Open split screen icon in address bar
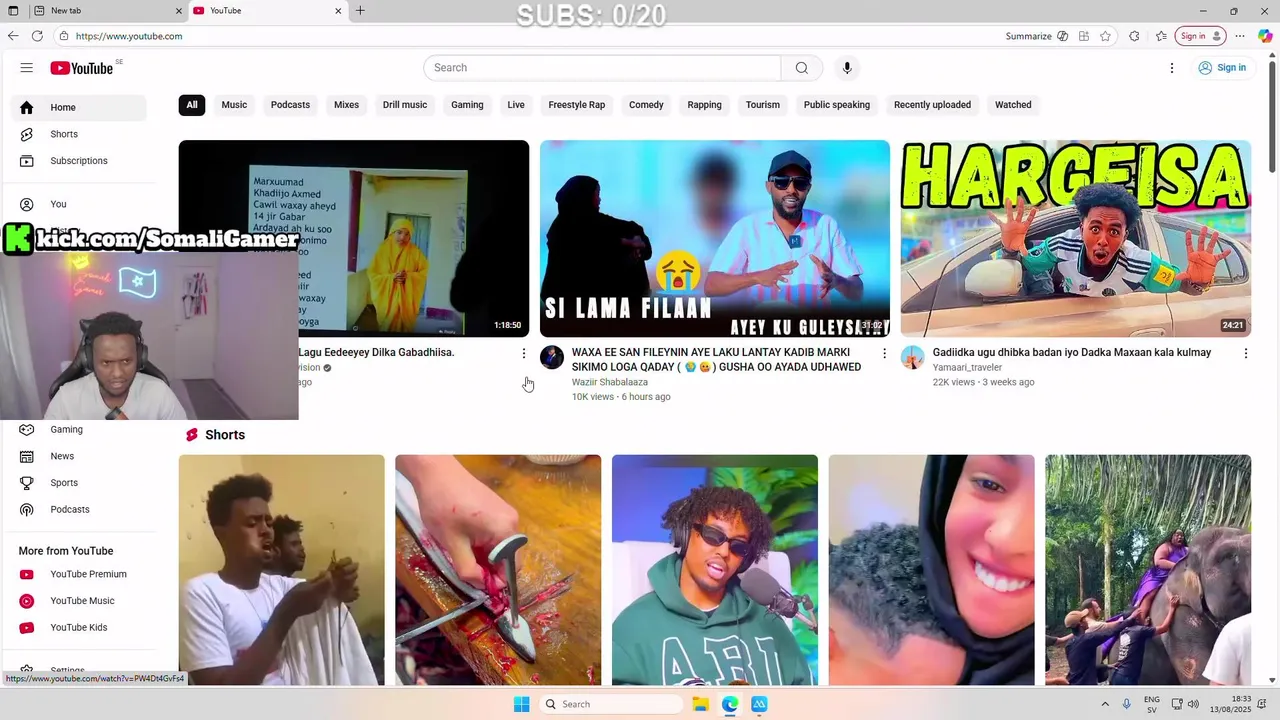Image resolution: width=1280 pixels, height=720 pixels. tap(1084, 36)
